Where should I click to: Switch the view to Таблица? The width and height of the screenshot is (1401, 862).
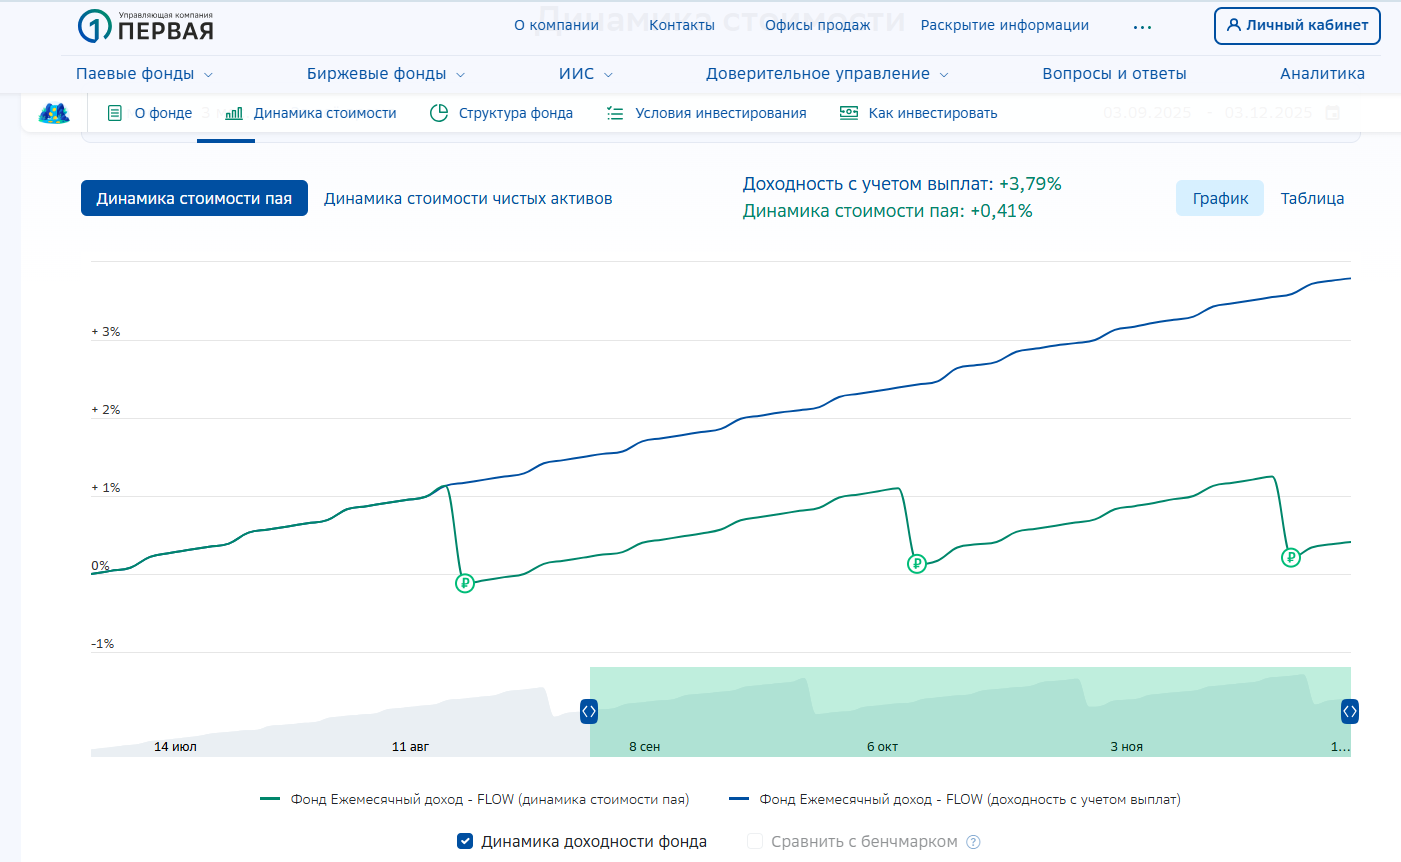click(1312, 198)
